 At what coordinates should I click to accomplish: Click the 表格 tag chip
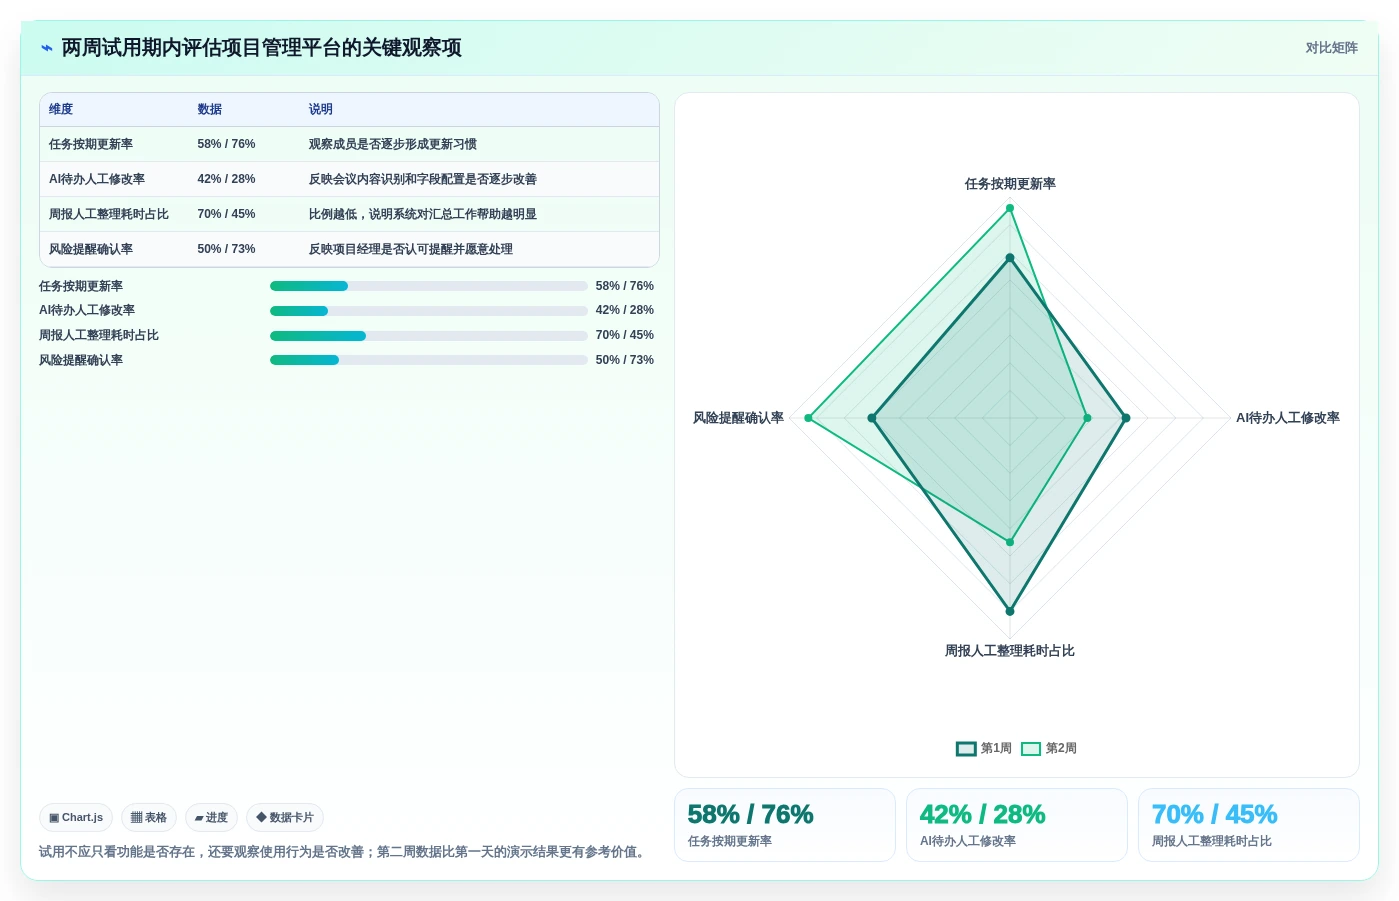[149, 818]
